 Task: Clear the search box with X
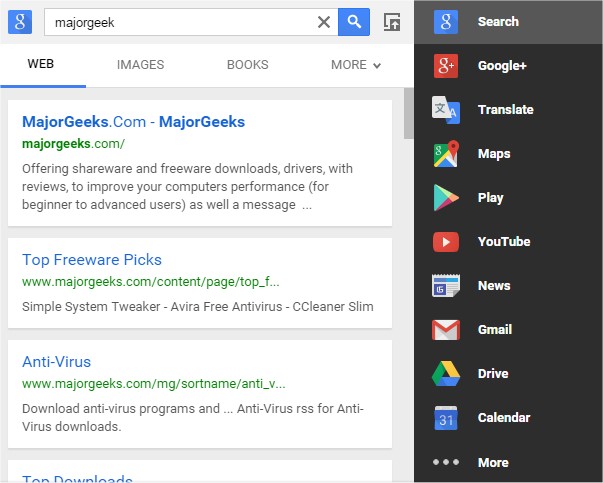(323, 22)
